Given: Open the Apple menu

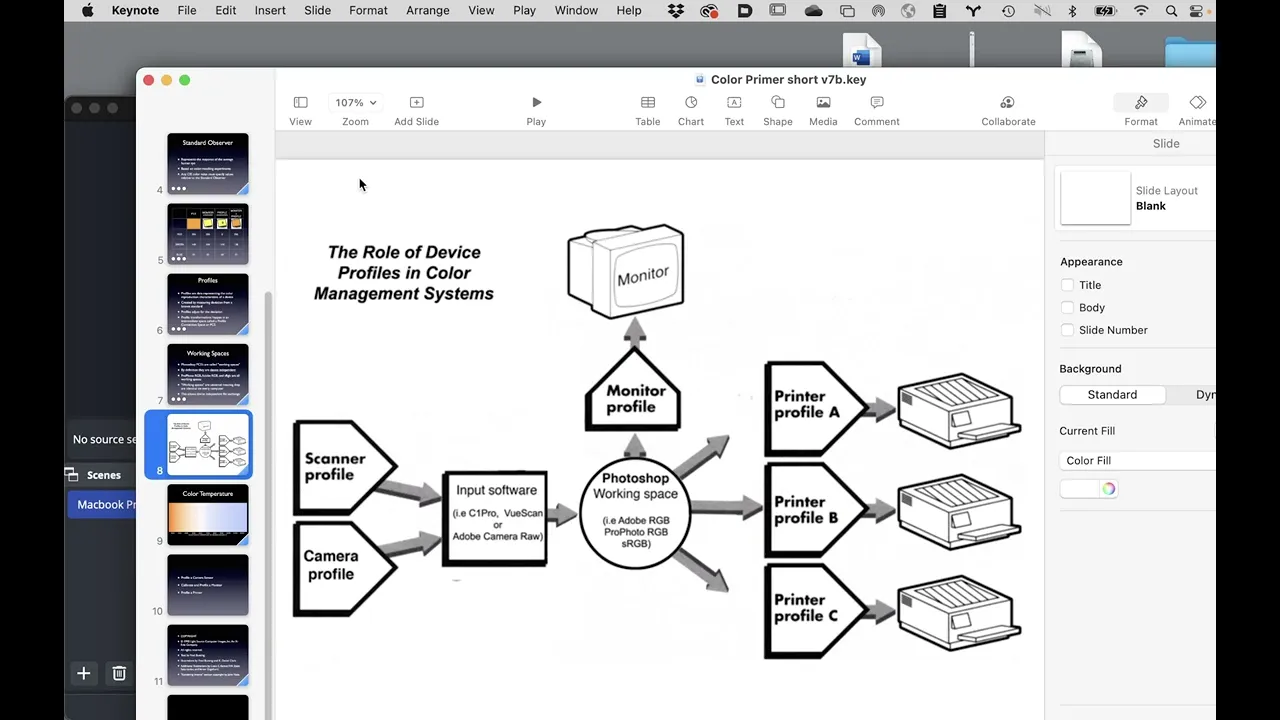Looking at the screenshot, I should tap(87, 10).
